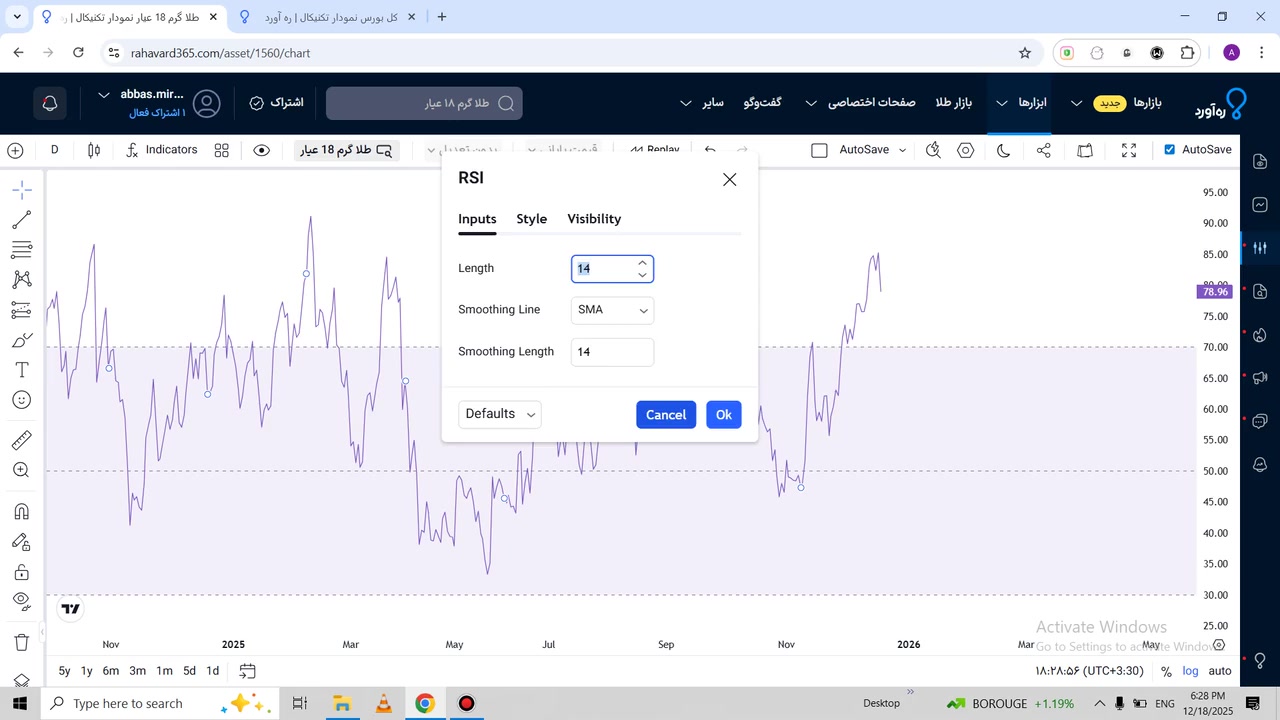Activate the magnet mode icon
This screenshot has height=720, width=1280.
tap(21, 512)
